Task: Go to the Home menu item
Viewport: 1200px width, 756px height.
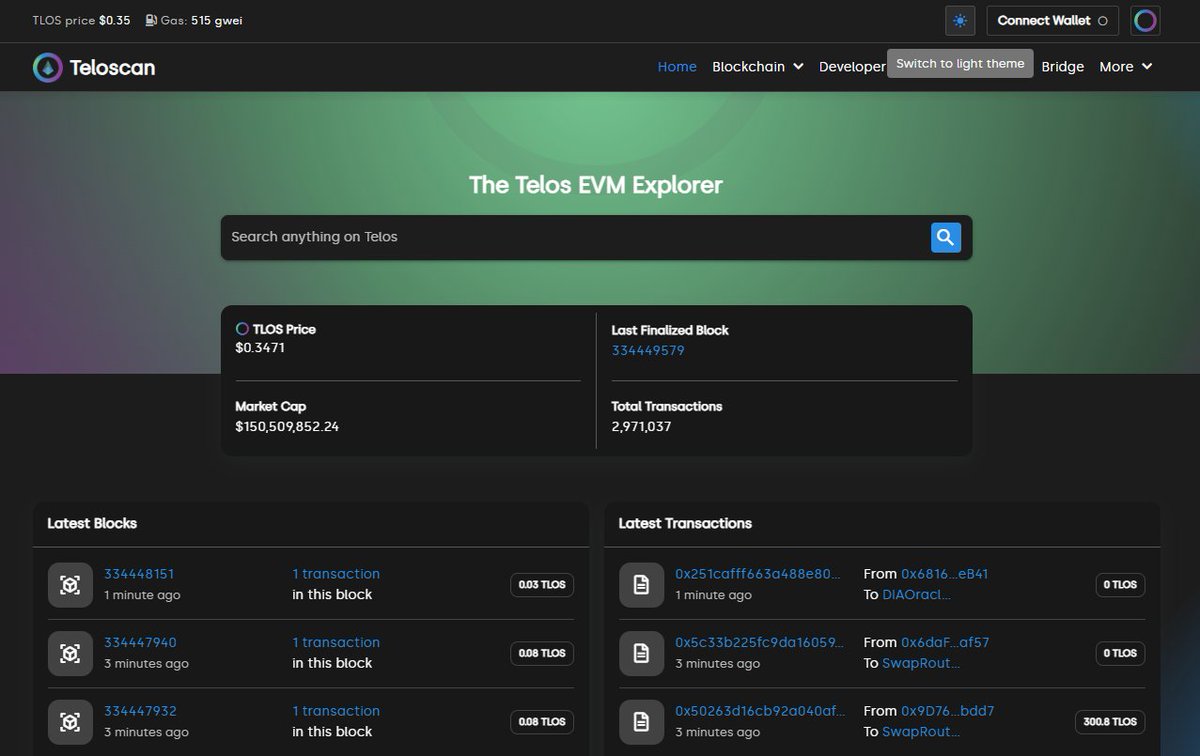Action: (677, 67)
